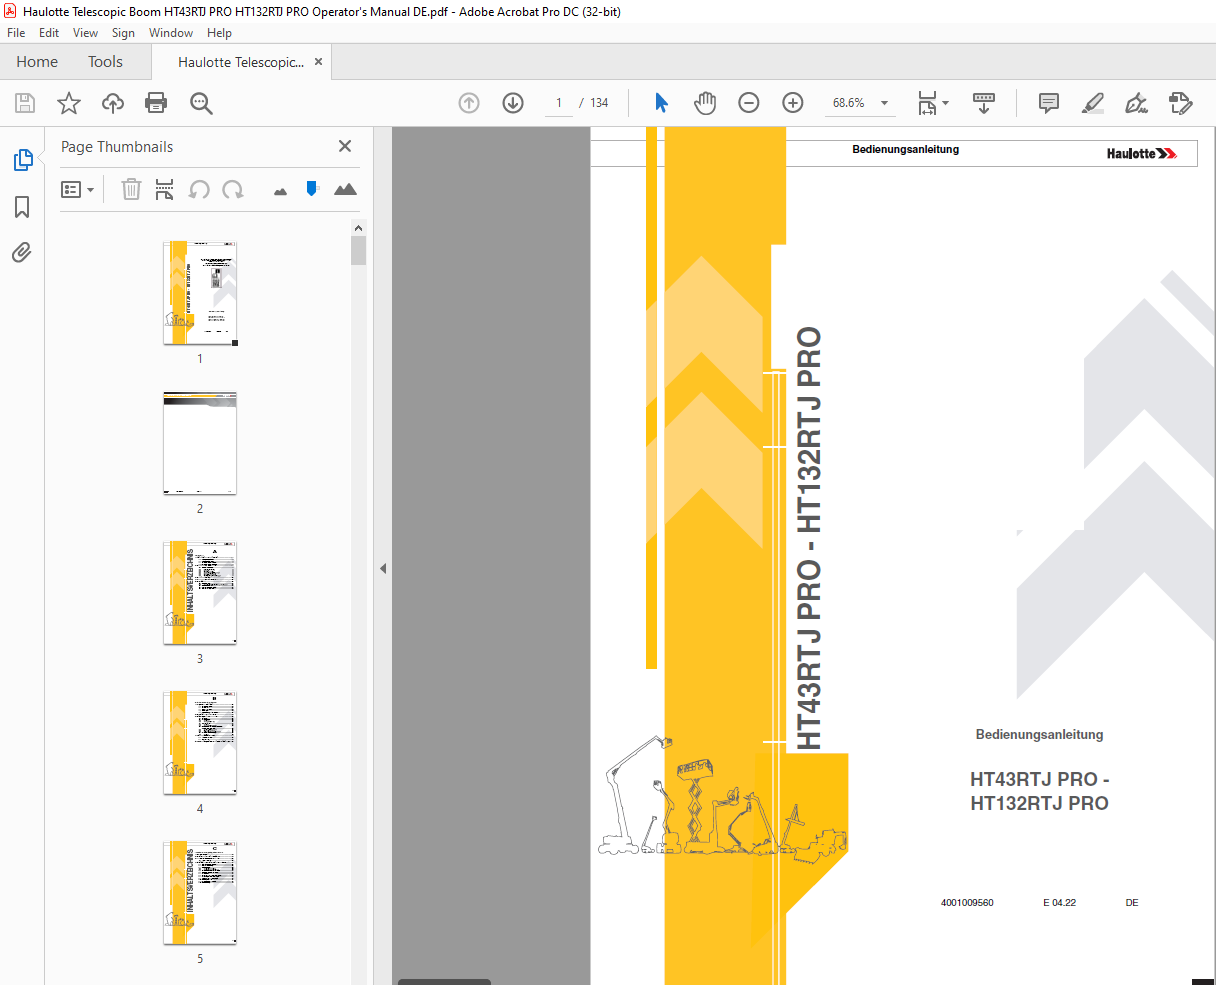Click the insert page break icon
Viewport: 1216px width, 985px height.
click(x=165, y=189)
